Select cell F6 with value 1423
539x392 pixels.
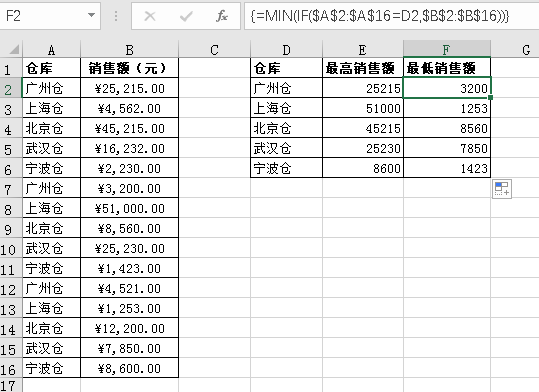pyautogui.click(x=447, y=168)
